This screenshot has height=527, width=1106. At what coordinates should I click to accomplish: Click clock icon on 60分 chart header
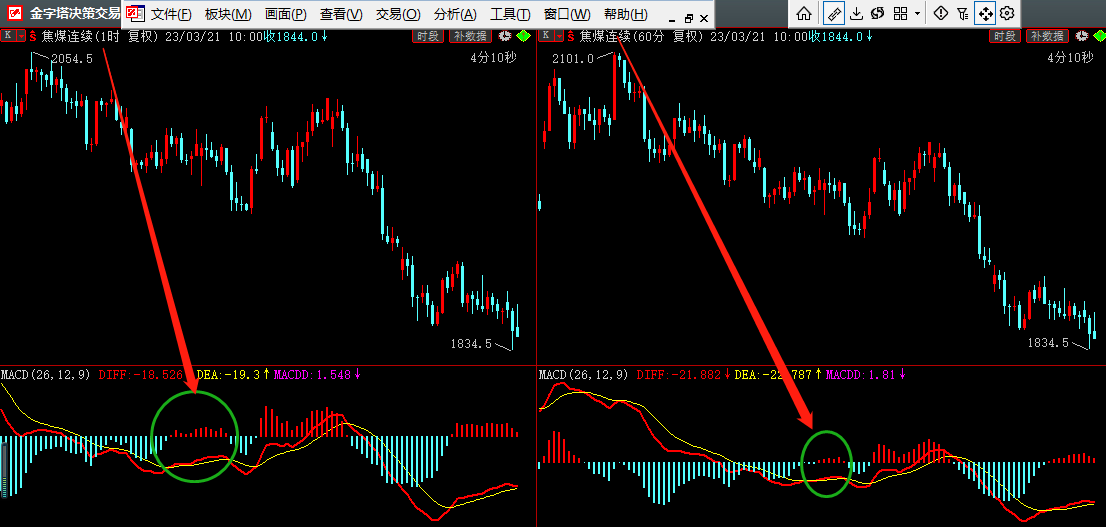tap(1081, 36)
